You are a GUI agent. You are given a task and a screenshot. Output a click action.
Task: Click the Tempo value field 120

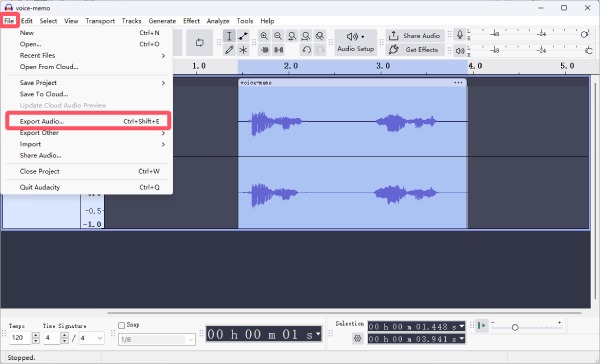(x=20, y=338)
